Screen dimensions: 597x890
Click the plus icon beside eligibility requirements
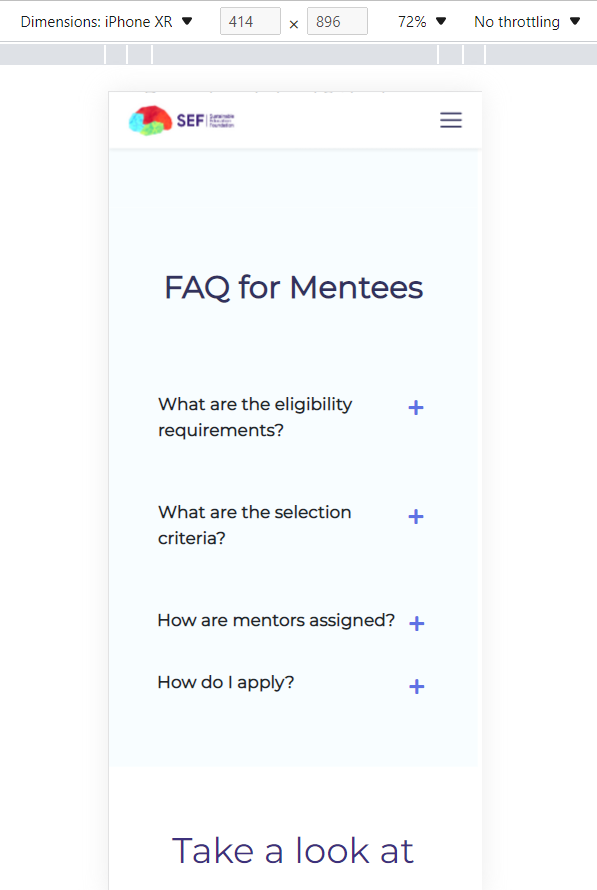coord(416,408)
